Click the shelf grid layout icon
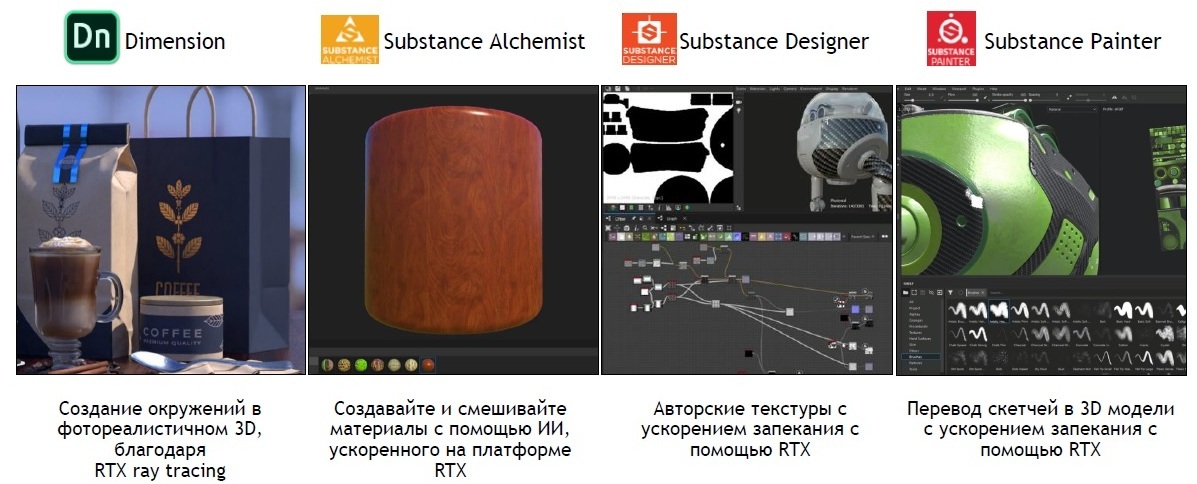This screenshot has height=484, width=1197. (939, 292)
